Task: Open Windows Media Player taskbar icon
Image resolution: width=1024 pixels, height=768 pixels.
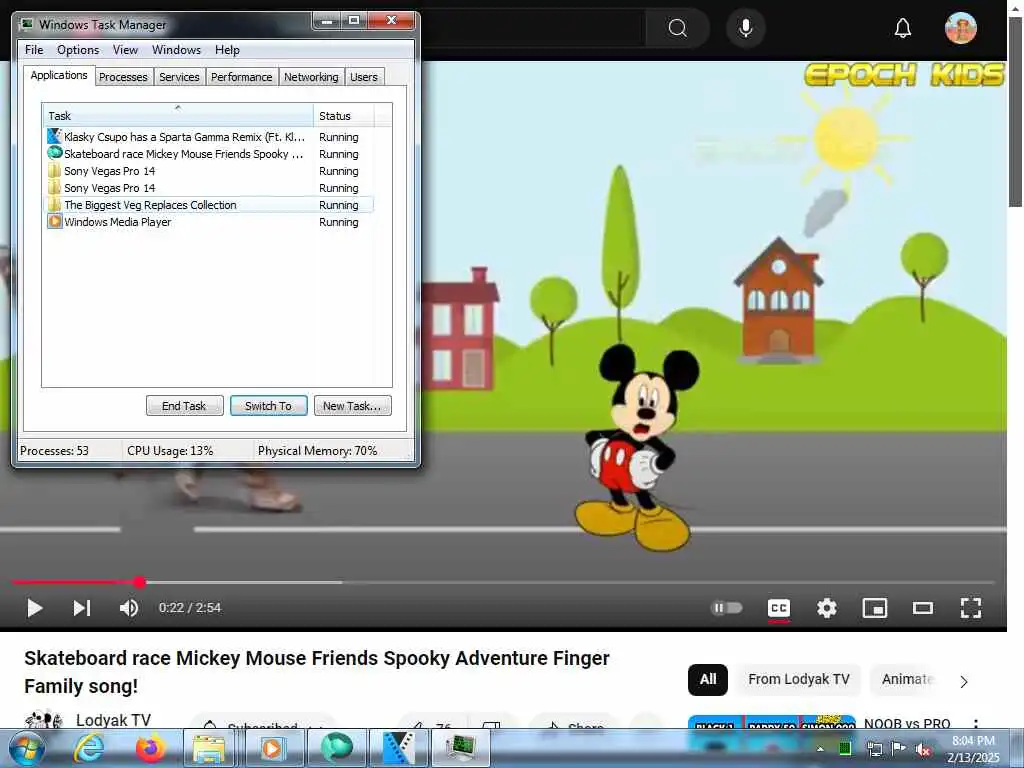Action: (274, 748)
